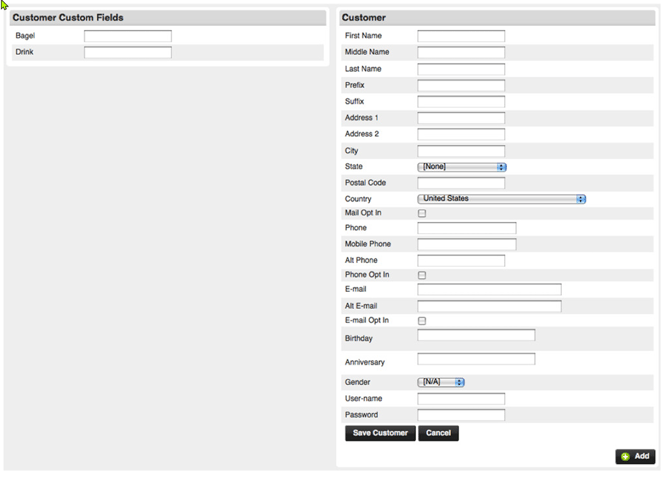Click the green plus Add button
The width and height of the screenshot is (670, 480).
pos(635,456)
